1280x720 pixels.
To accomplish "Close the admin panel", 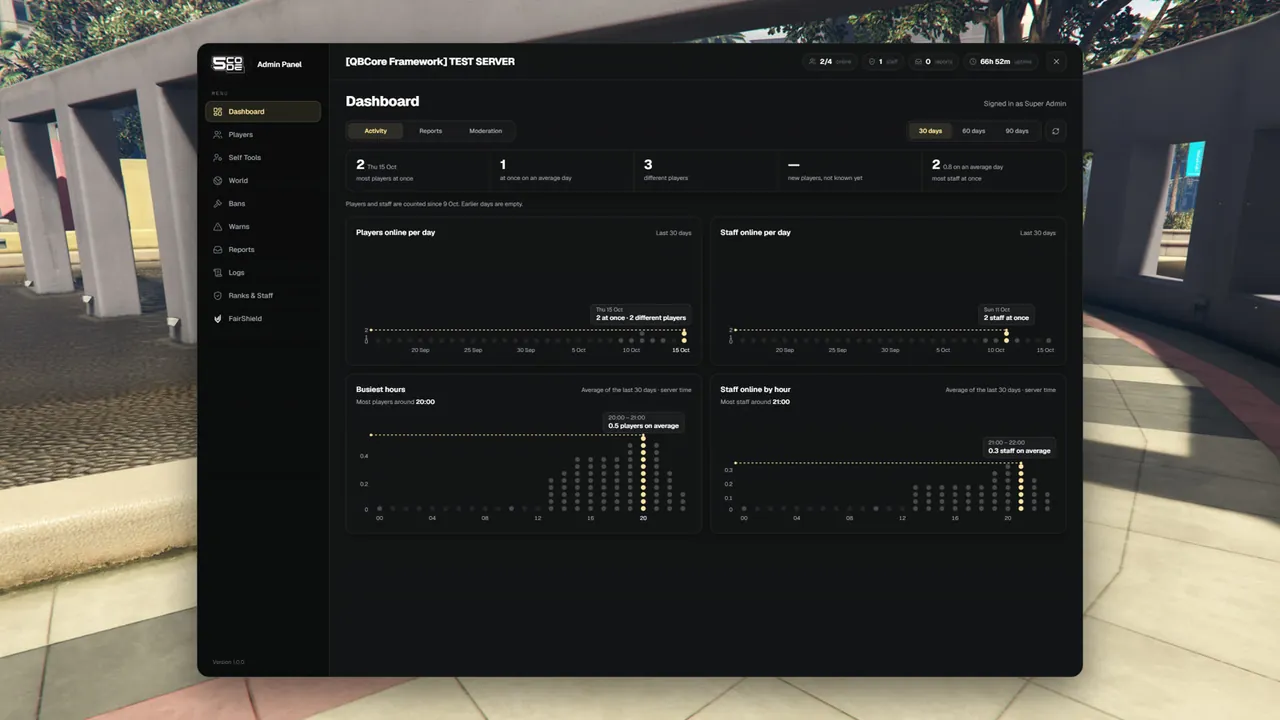I will pyautogui.click(x=1057, y=62).
